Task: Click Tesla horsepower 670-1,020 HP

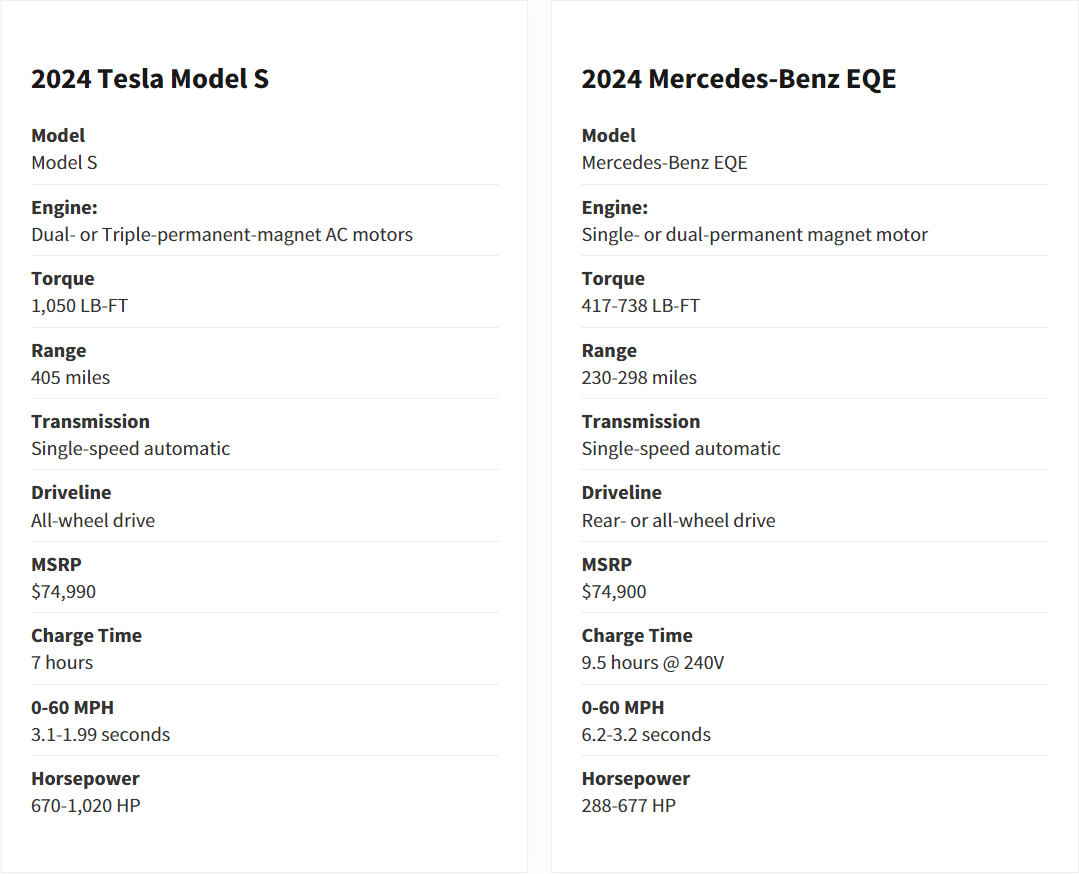Action: coord(85,805)
